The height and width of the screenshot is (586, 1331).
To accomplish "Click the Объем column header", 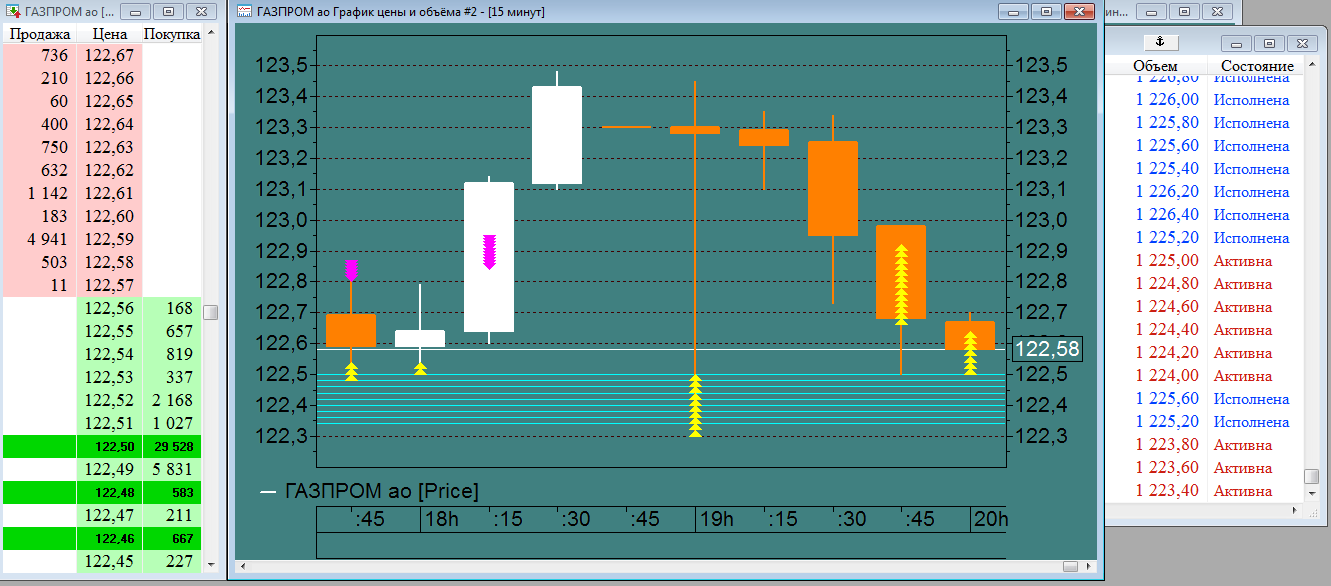I will click(x=1155, y=66).
